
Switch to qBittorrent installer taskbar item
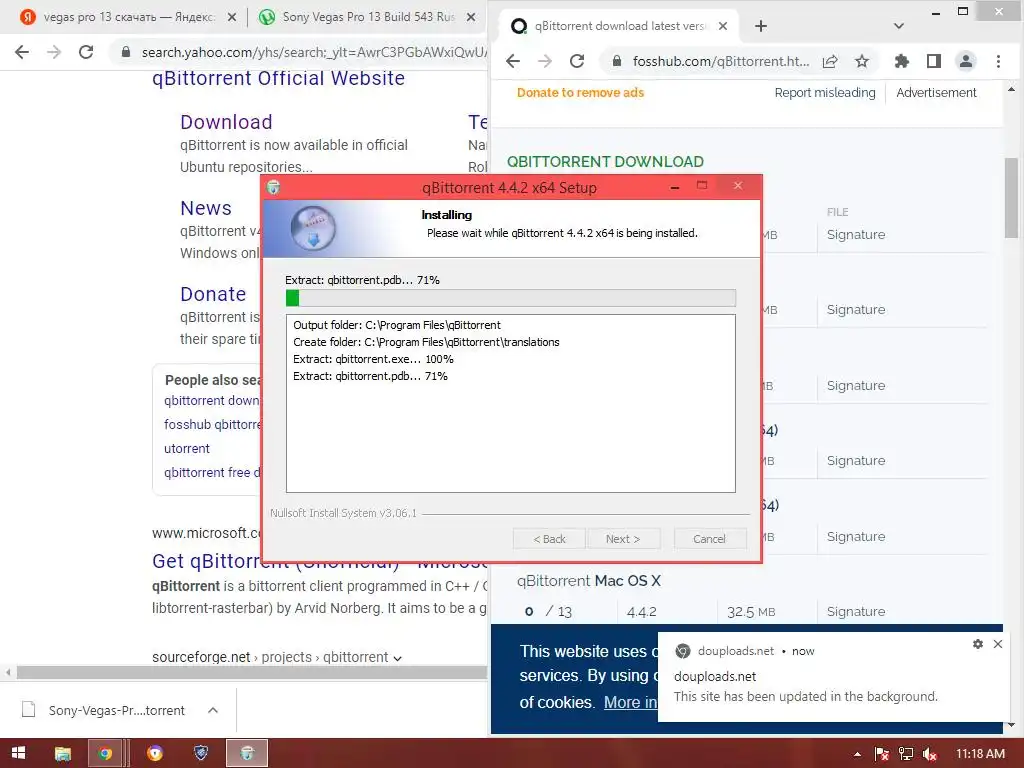point(247,754)
